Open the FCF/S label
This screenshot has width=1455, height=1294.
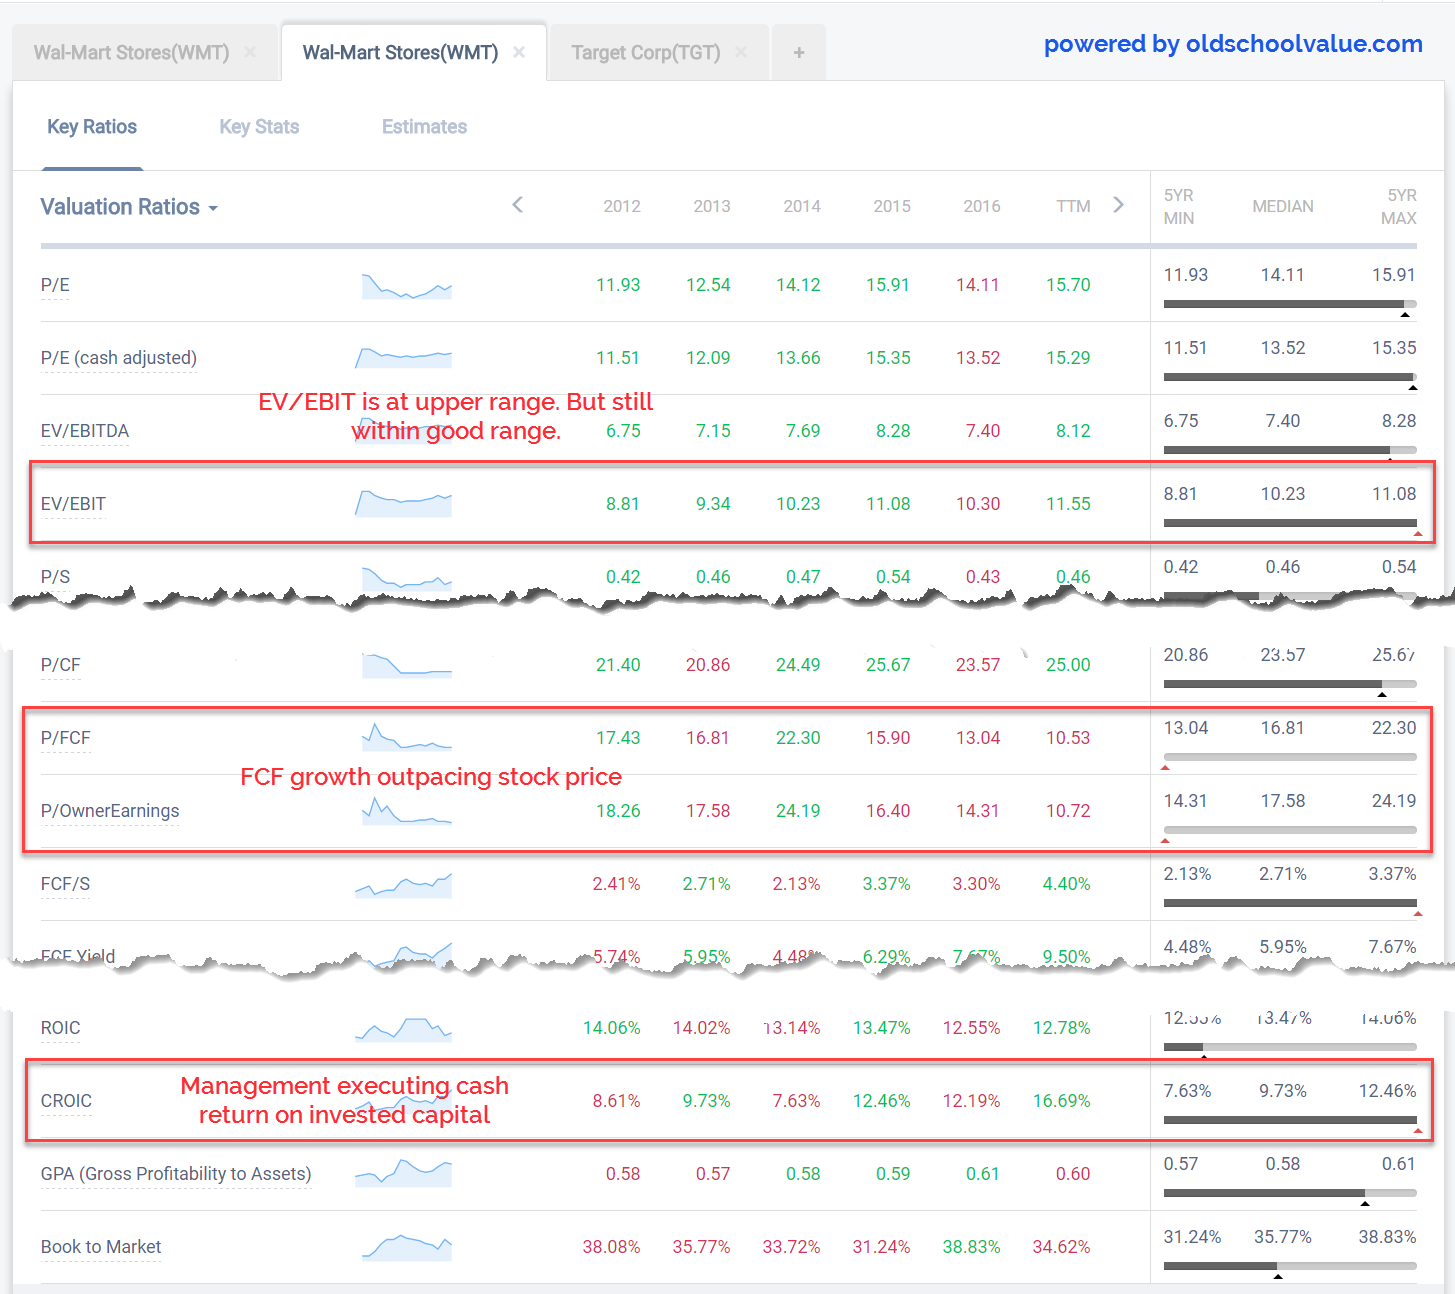(x=65, y=884)
